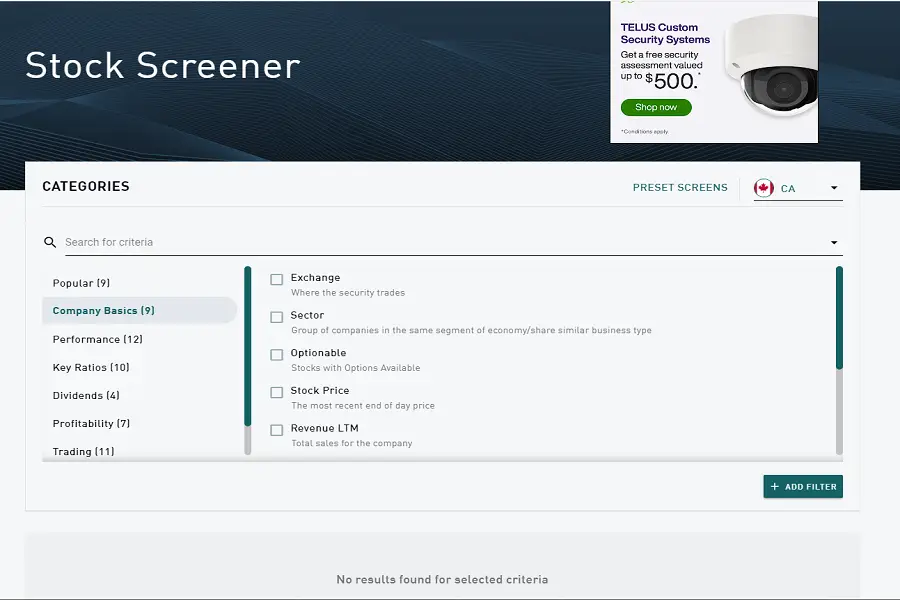
Task: Switch to Key Ratios (10) category
Action: point(91,367)
